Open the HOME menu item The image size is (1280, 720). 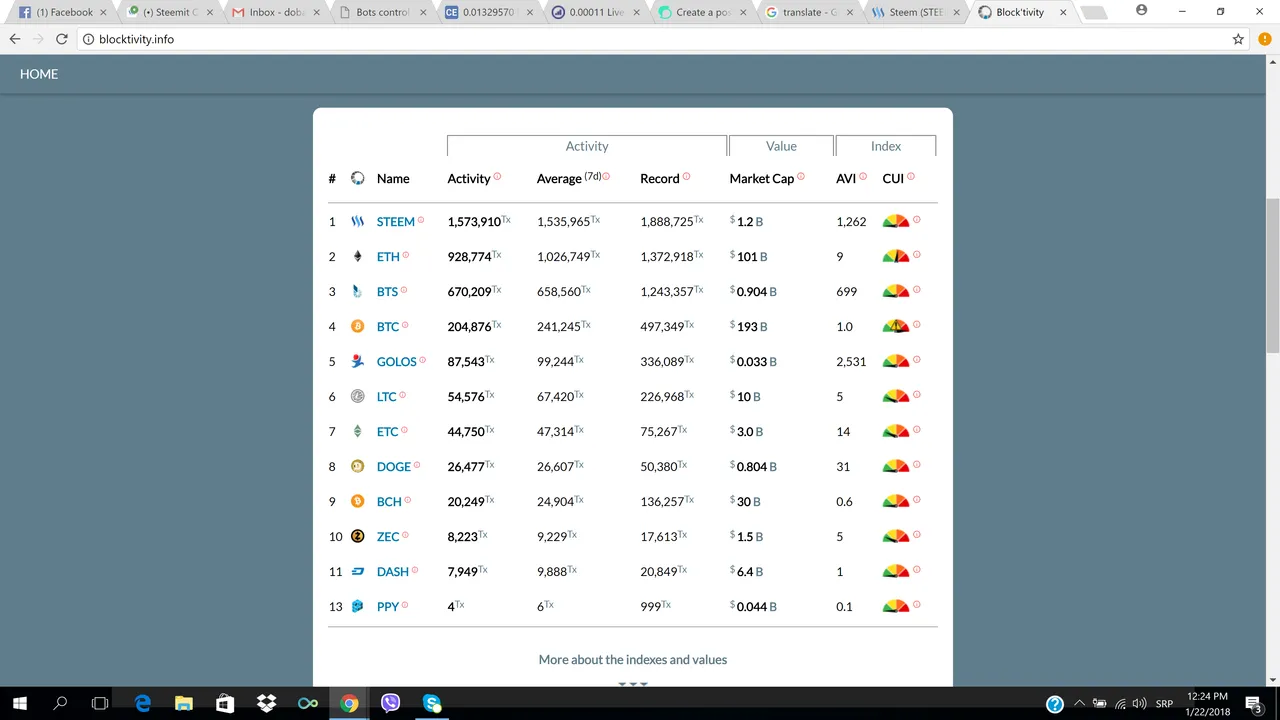coord(39,74)
